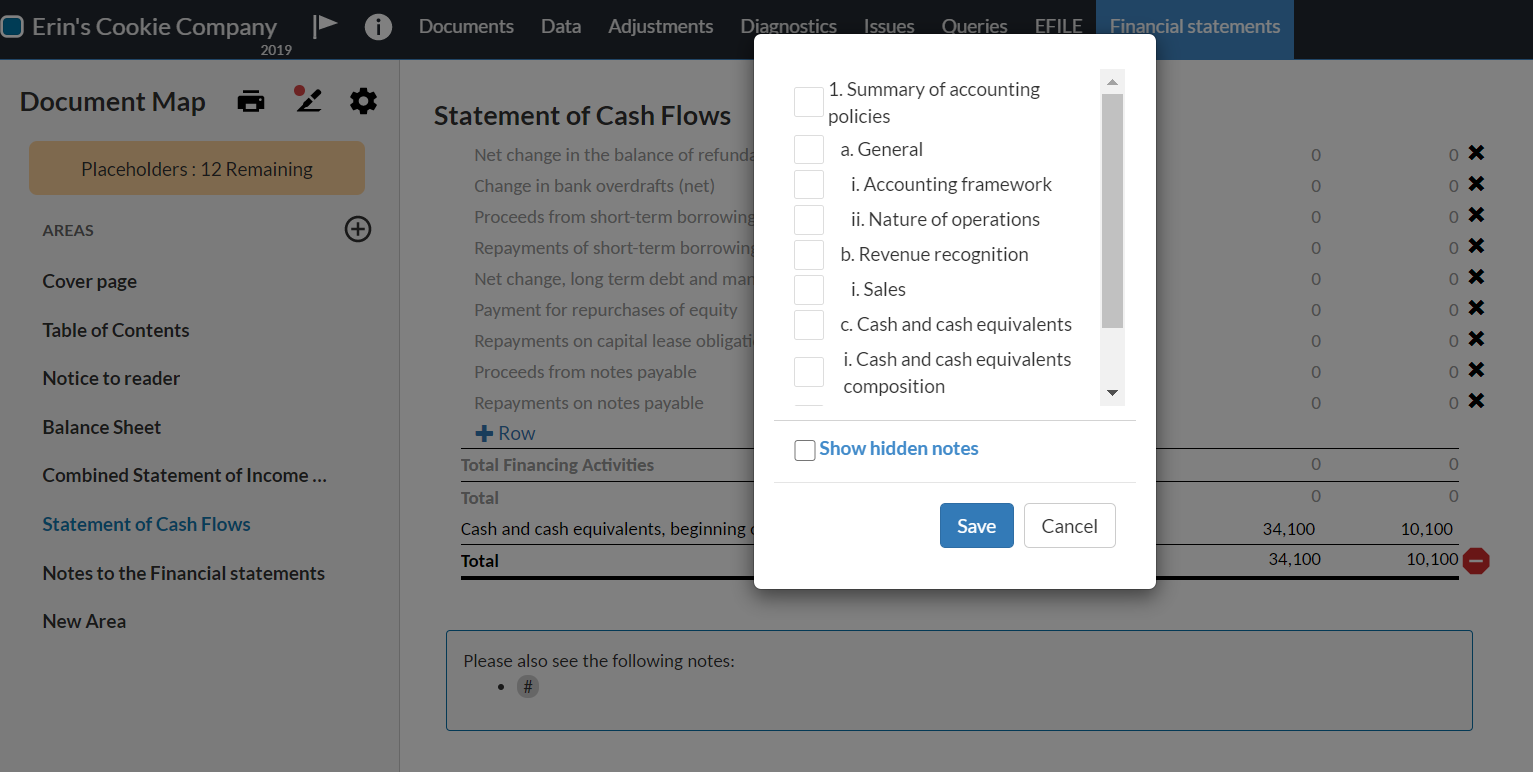The height and width of the screenshot is (772, 1533).
Task: Click the red pencil edit icon
Action: pyautogui.click(x=307, y=100)
